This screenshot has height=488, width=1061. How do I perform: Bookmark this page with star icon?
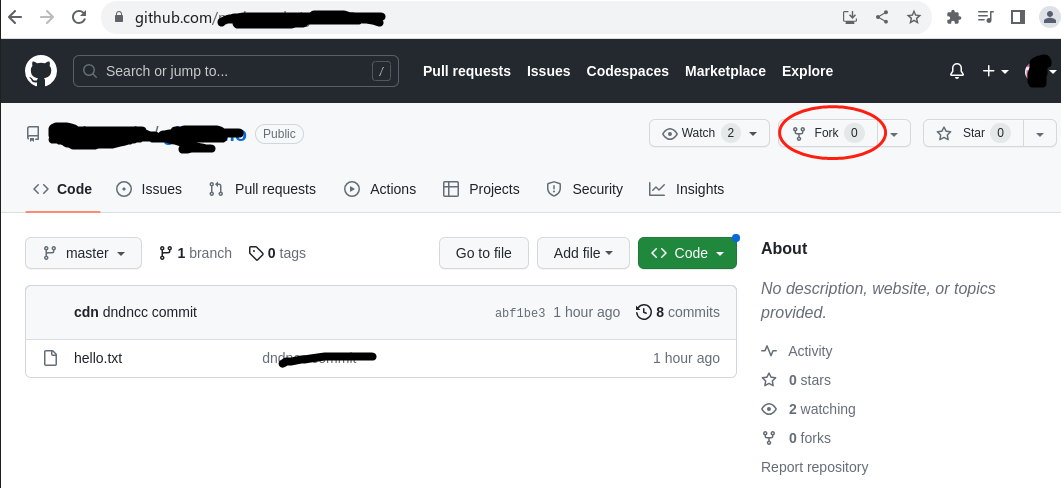click(x=913, y=17)
